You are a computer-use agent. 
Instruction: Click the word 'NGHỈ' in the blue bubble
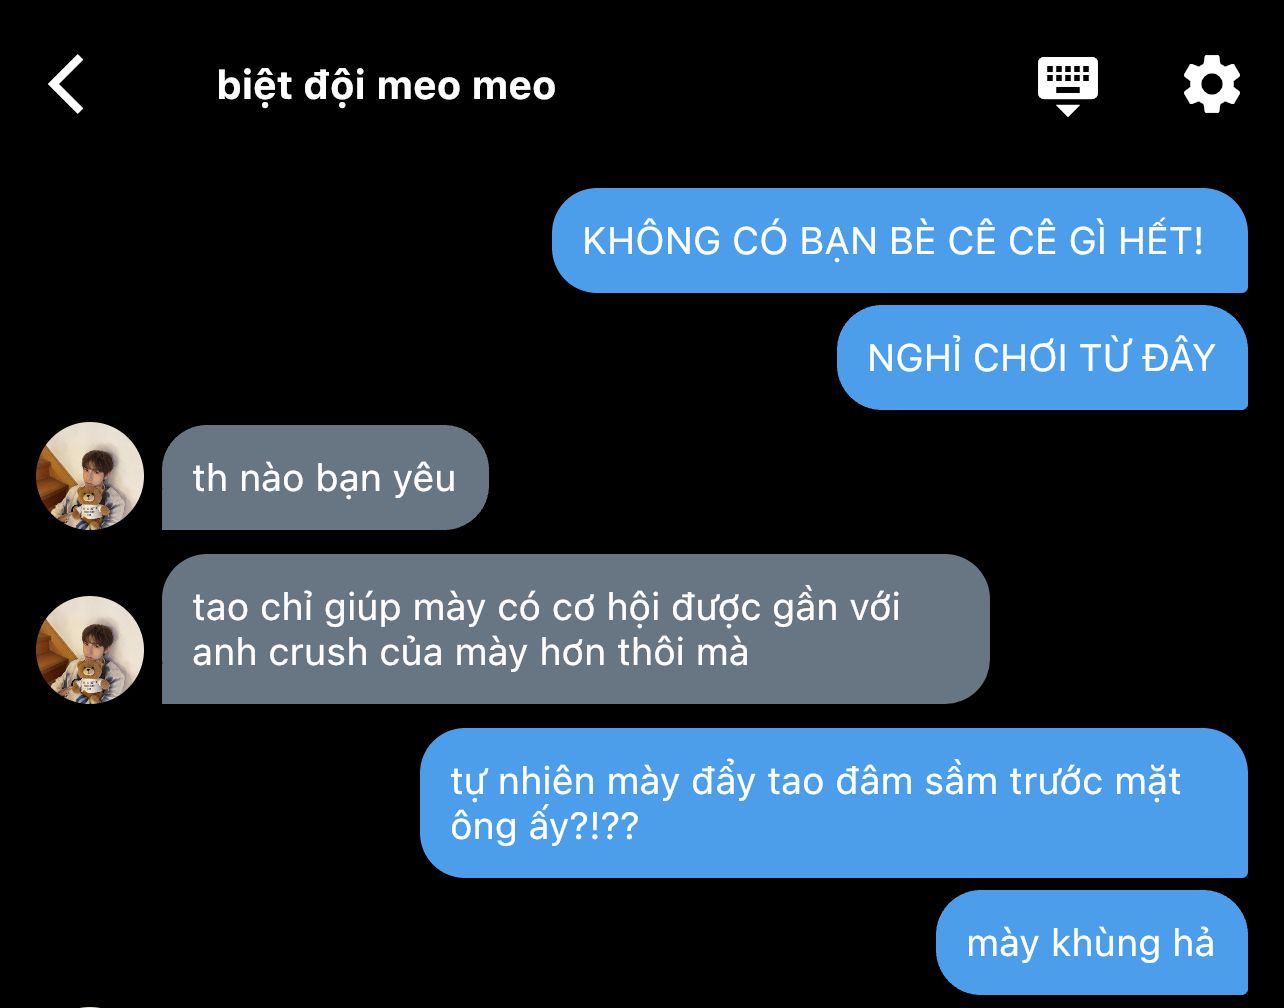(914, 357)
